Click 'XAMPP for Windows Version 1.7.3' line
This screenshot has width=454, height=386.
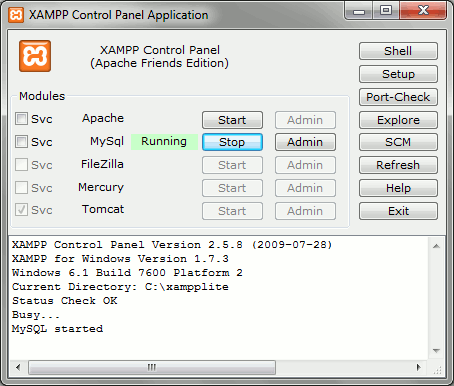coord(120,259)
